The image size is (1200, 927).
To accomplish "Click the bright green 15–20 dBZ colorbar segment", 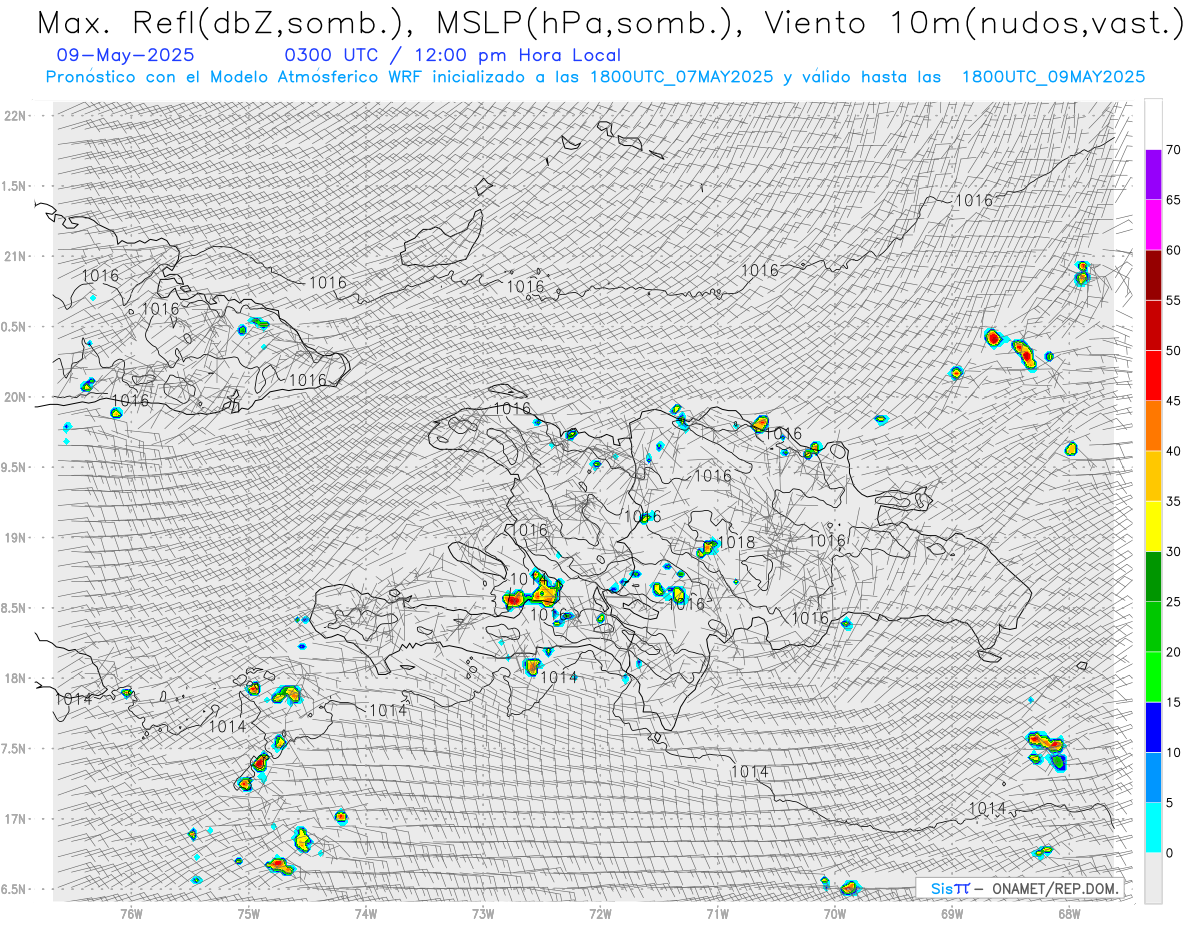I will coord(1153,677).
